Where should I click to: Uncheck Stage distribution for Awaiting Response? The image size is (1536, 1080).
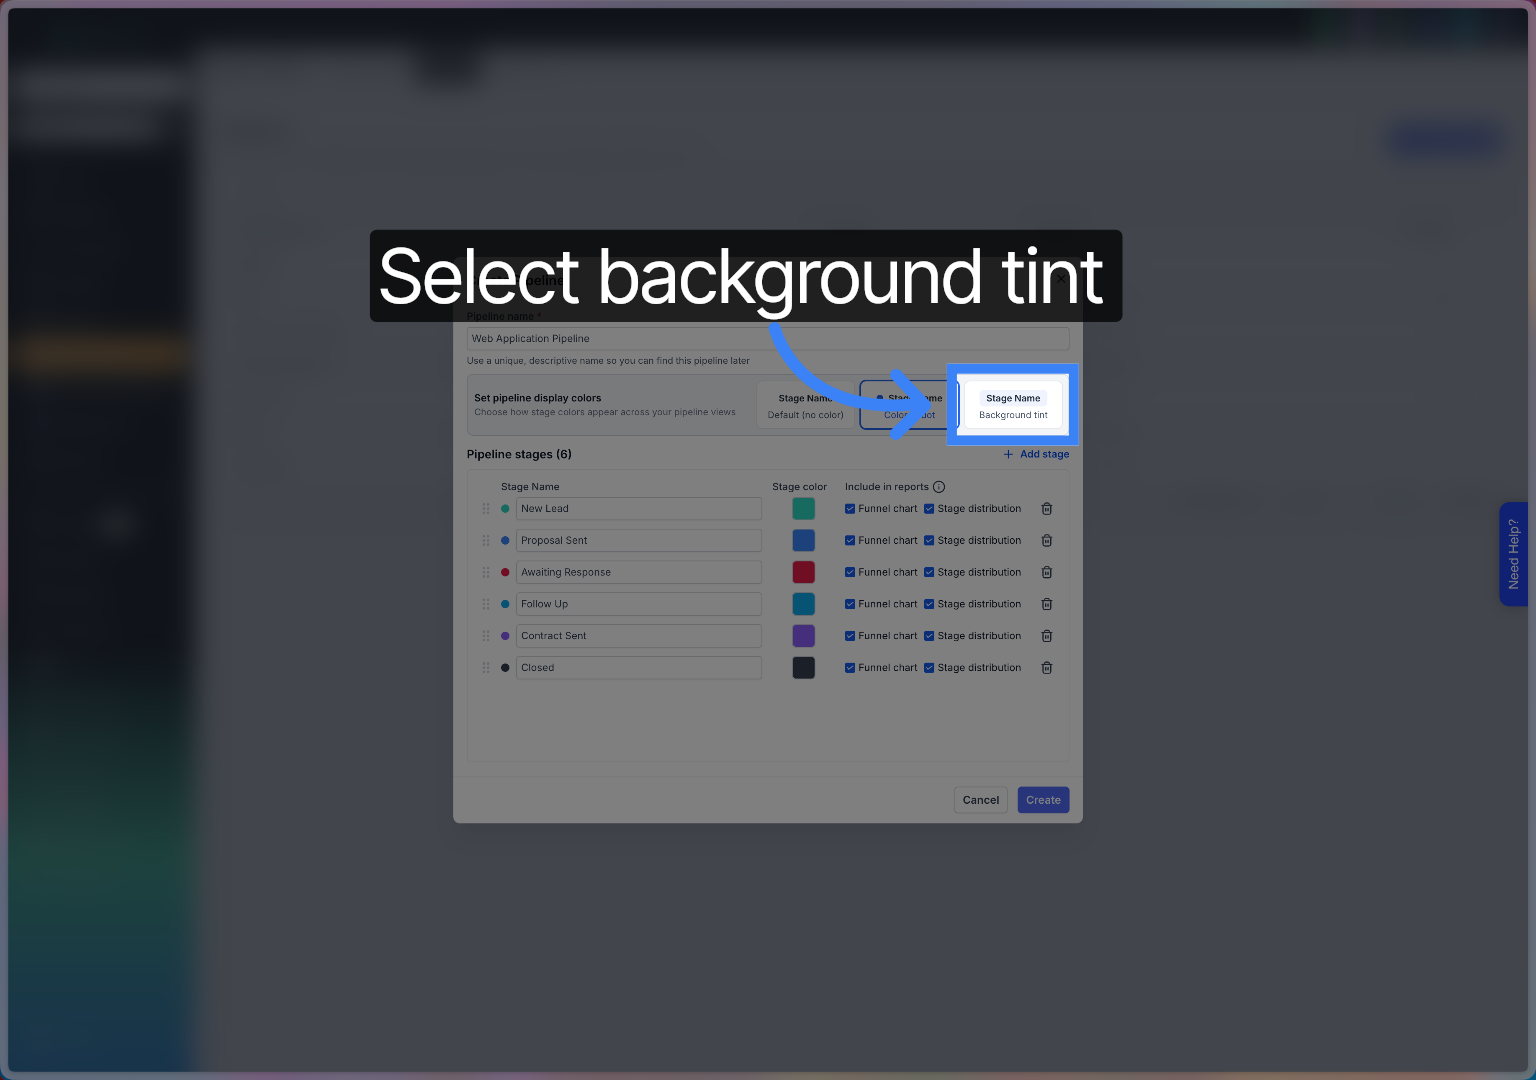[929, 573]
